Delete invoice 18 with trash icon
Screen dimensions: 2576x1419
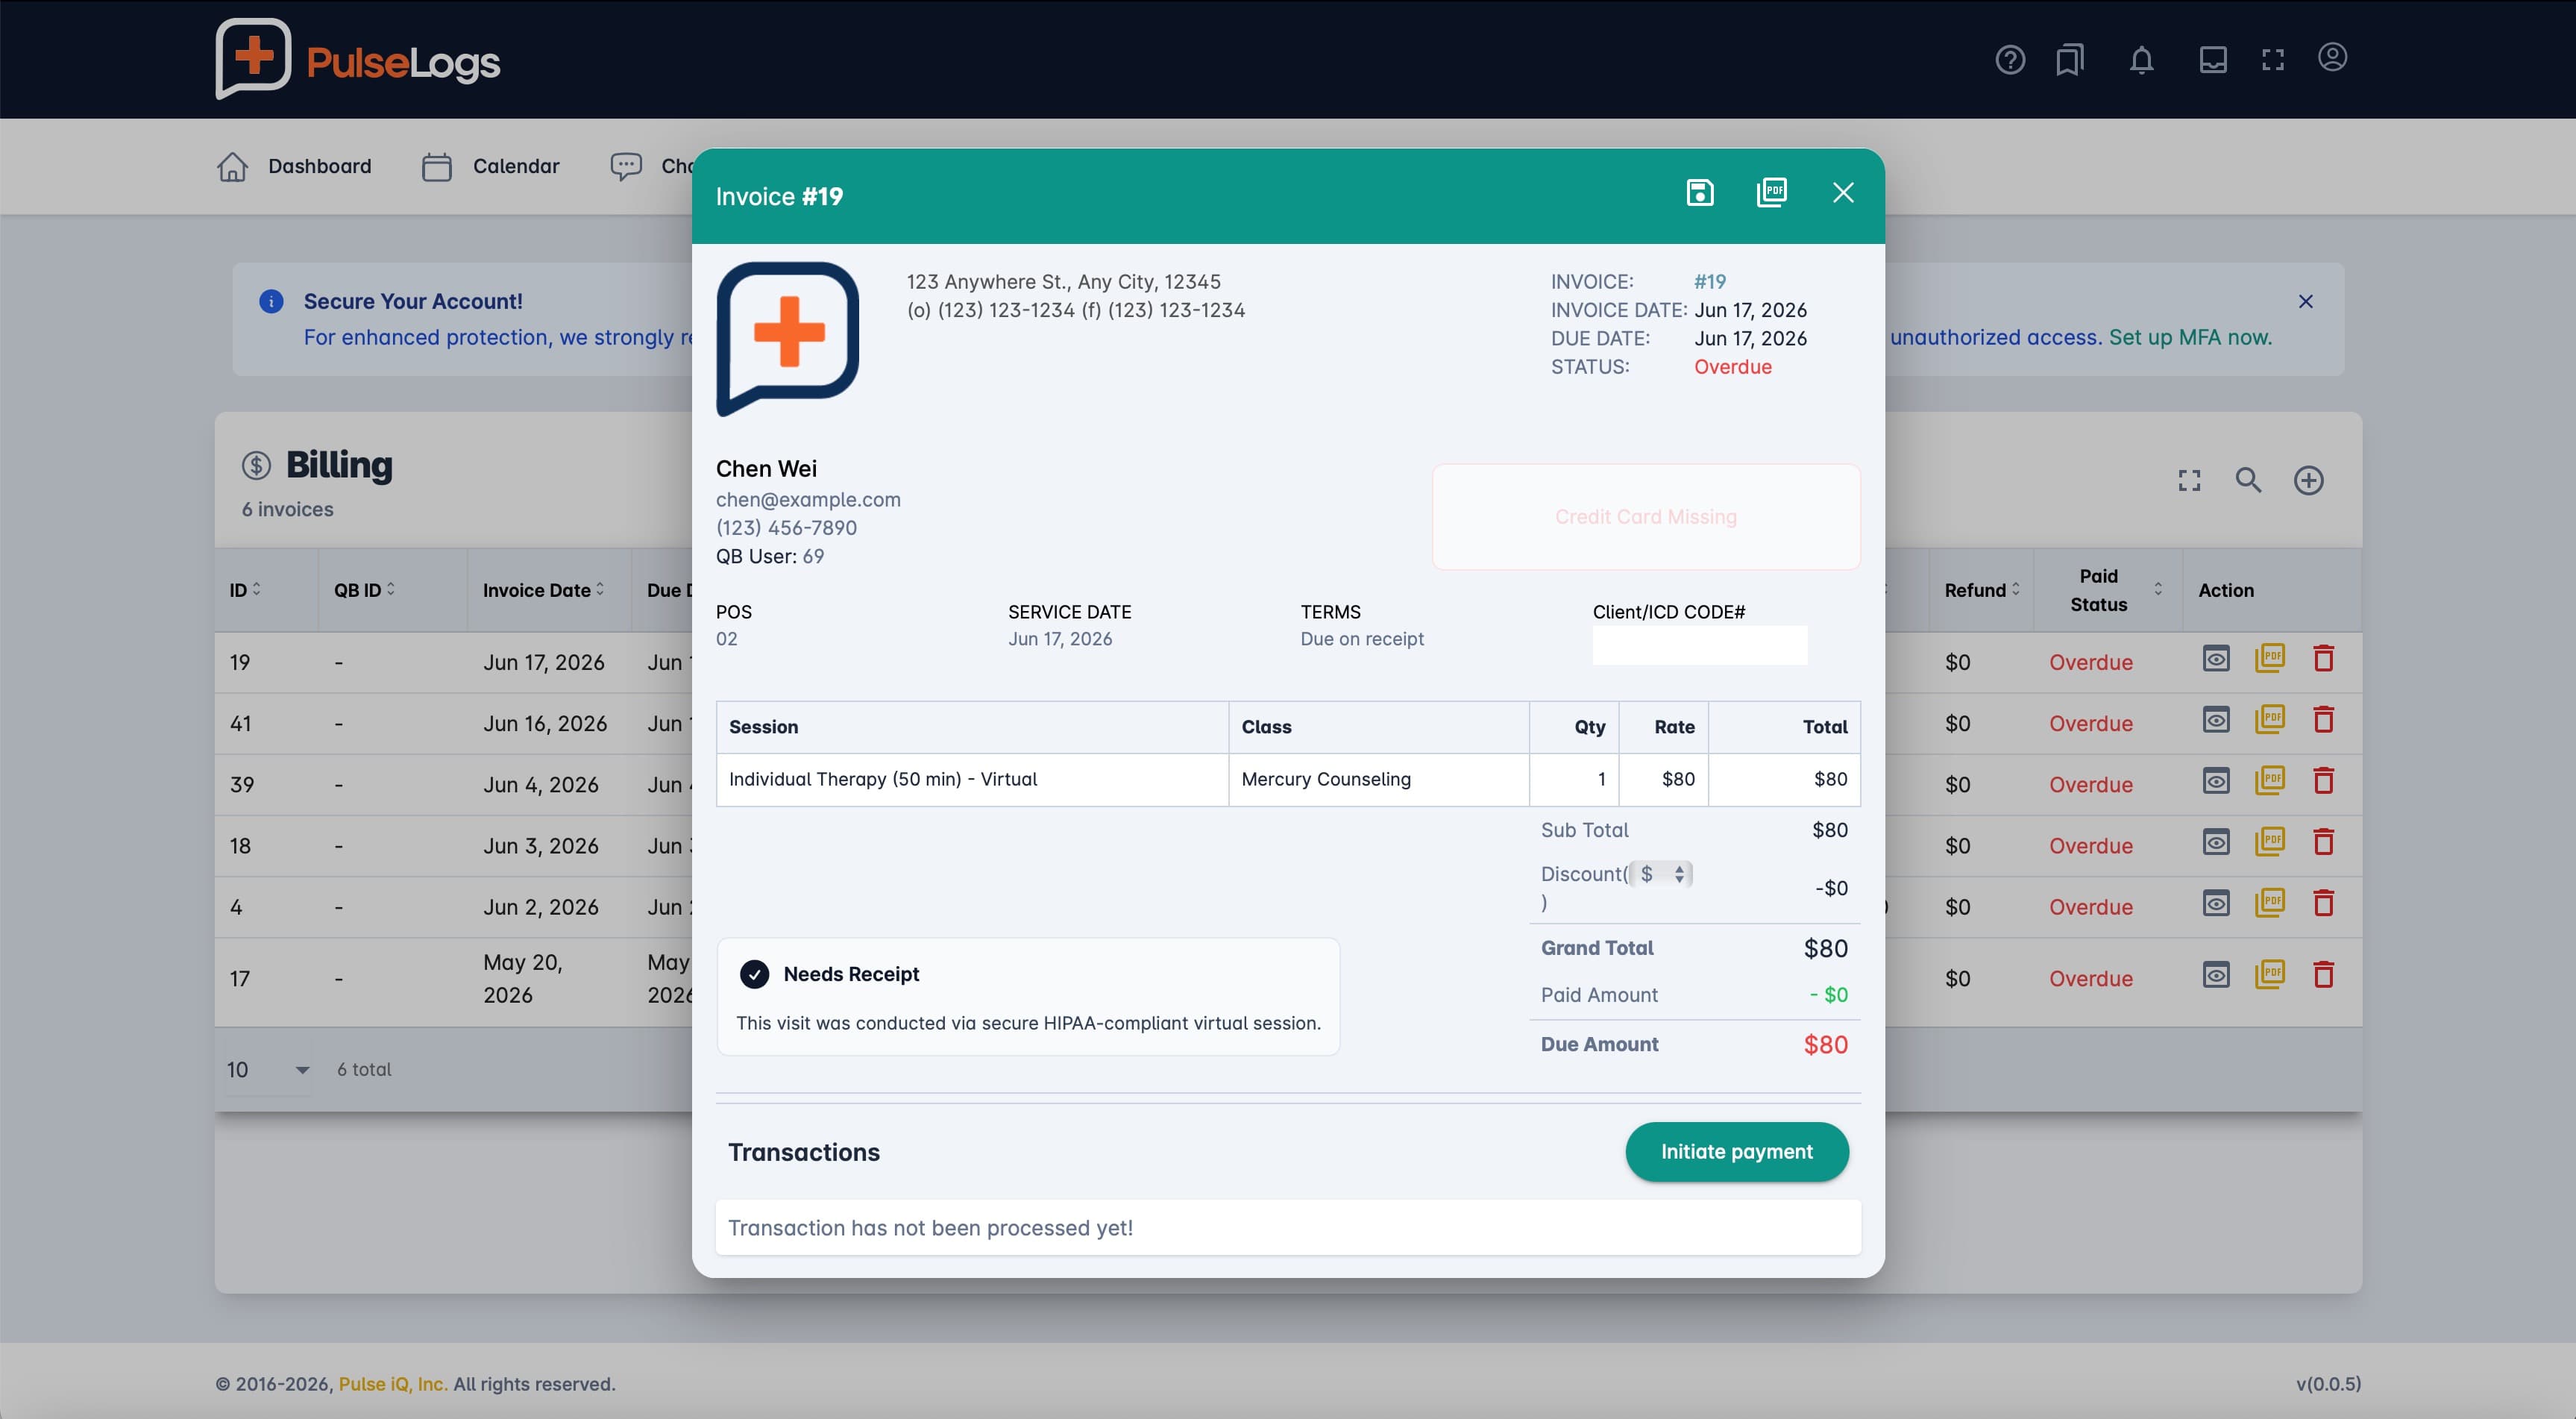2323,841
